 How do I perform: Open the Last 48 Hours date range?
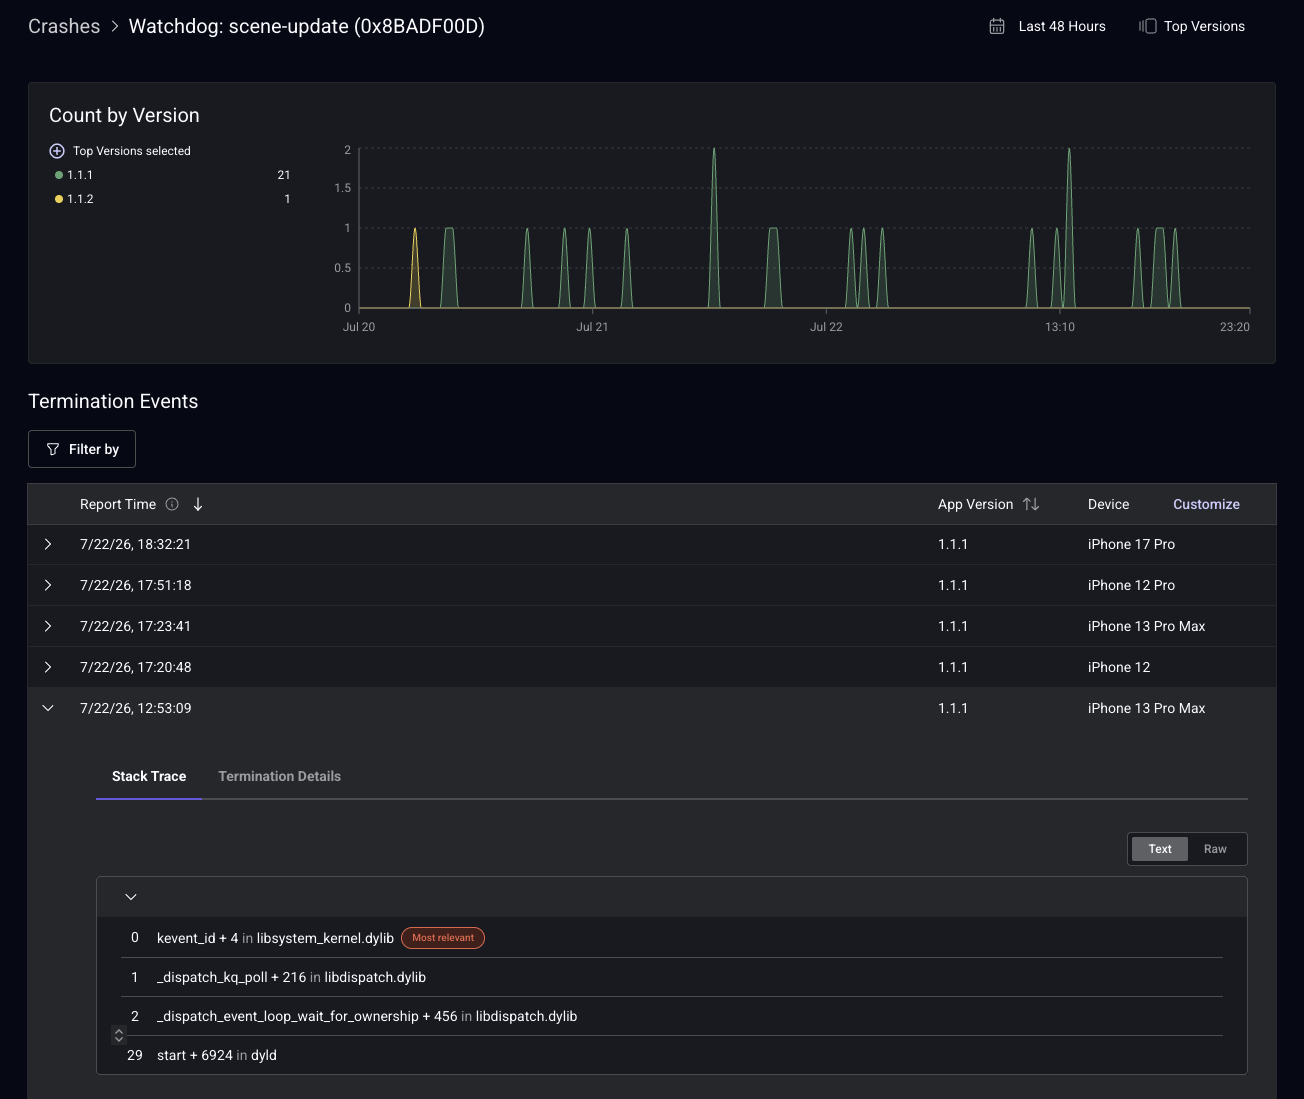(1061, 26)
